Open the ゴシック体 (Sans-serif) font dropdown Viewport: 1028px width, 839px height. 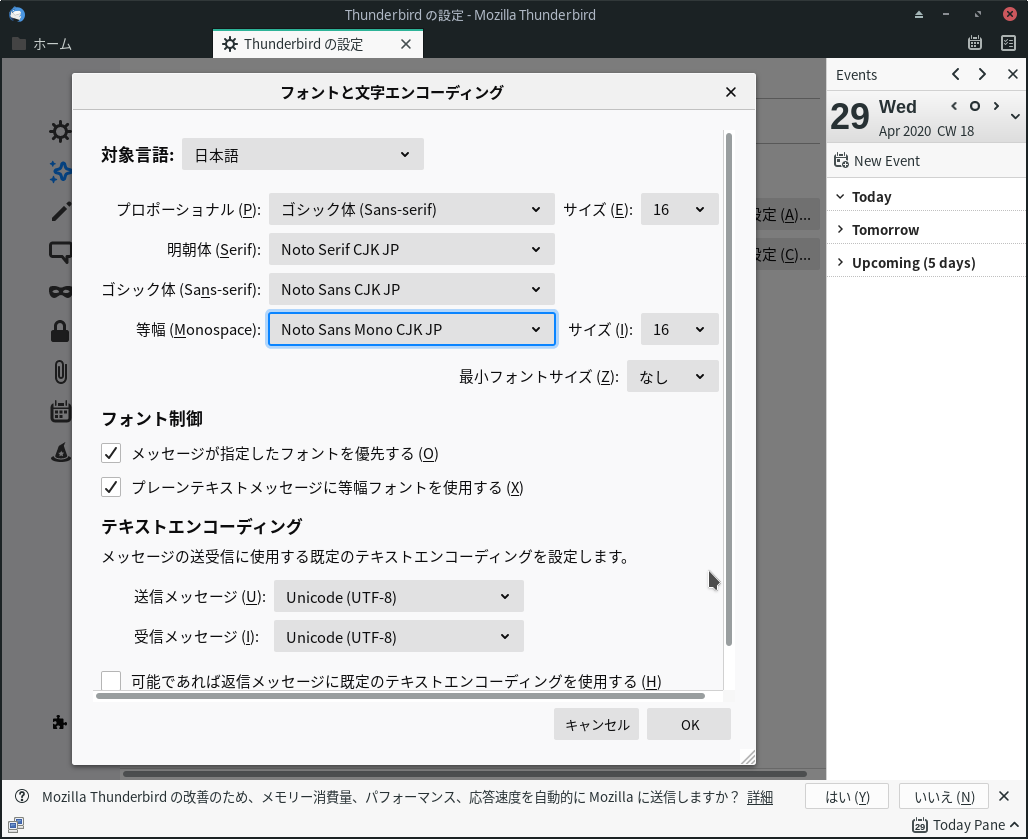coord(412,289)
